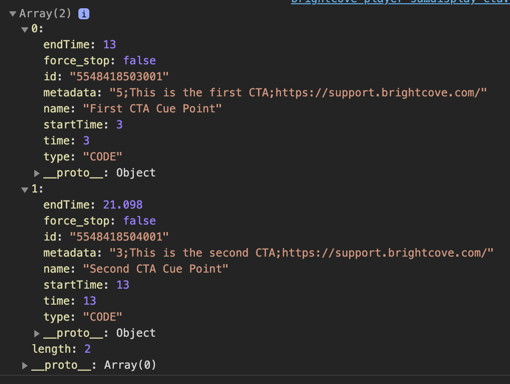The height and width of the screenshot is (384, 510).
Task: Expand __proto__: Object under index 1
Action: pyautogui.click(x=37, y=333)
